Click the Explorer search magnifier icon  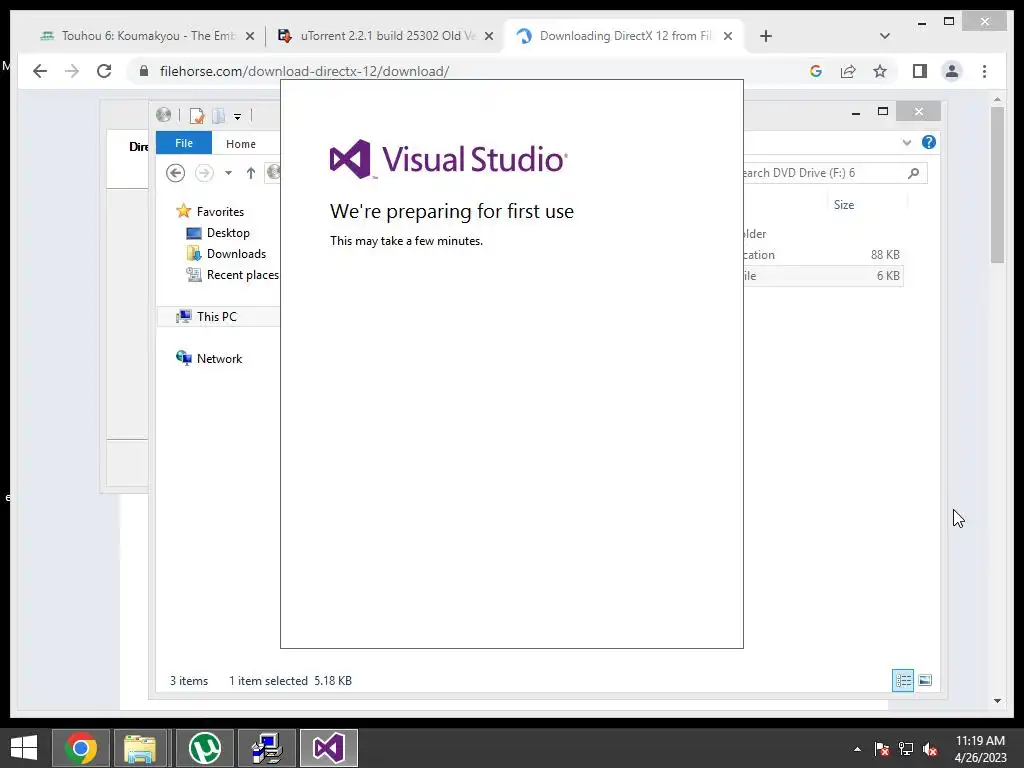click(914, 173)
